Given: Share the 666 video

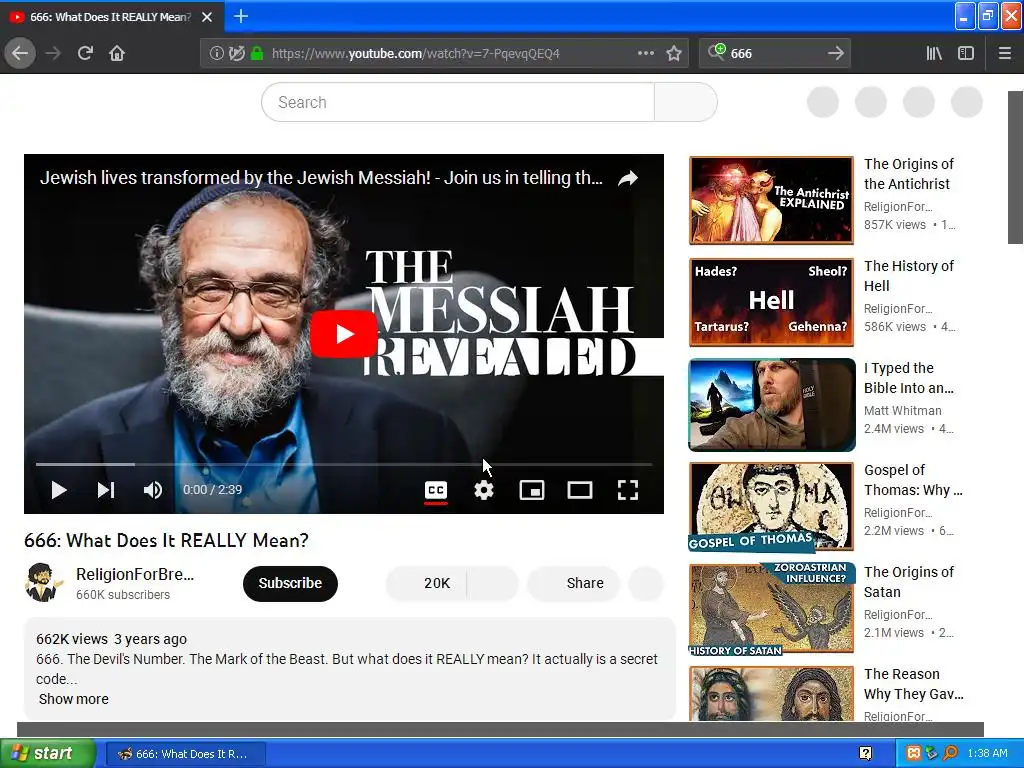Looking at the screenshot, I should point(573,583).
